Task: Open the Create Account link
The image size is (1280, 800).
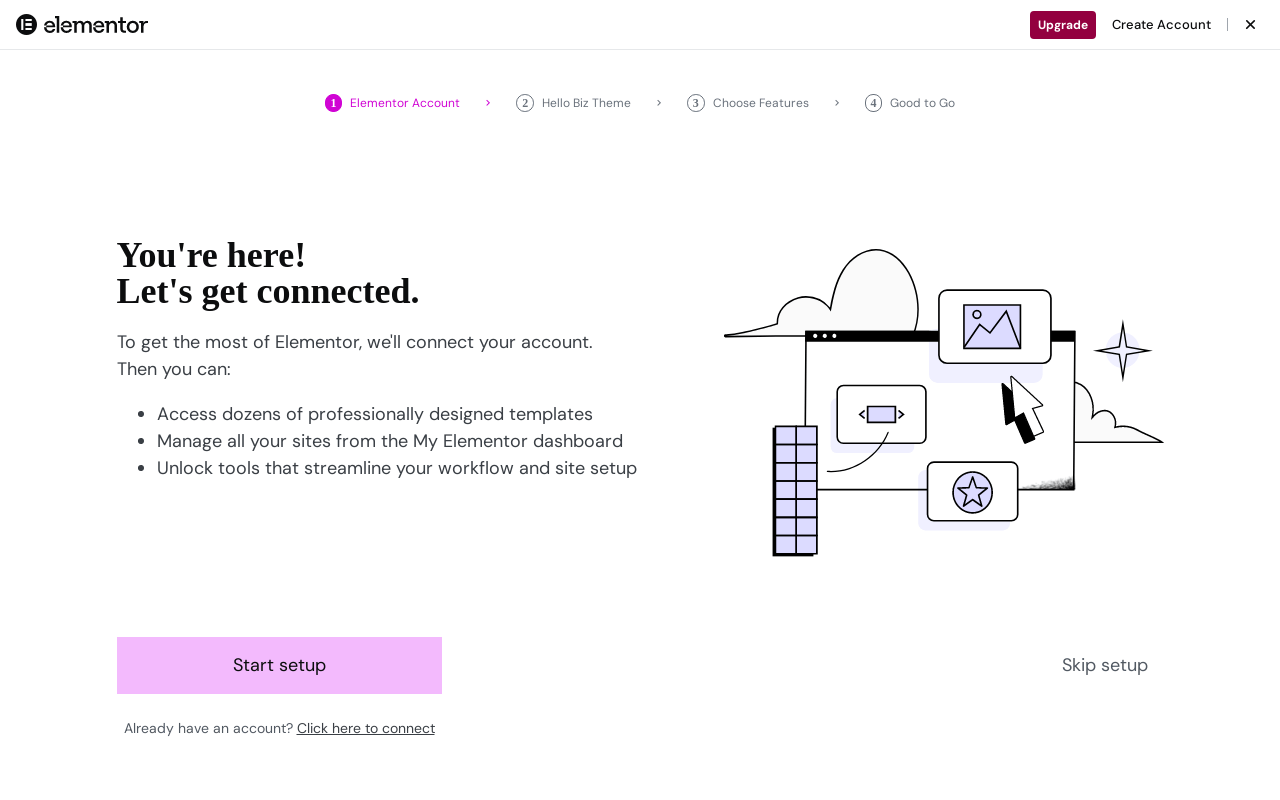Action: point(1161,25)
